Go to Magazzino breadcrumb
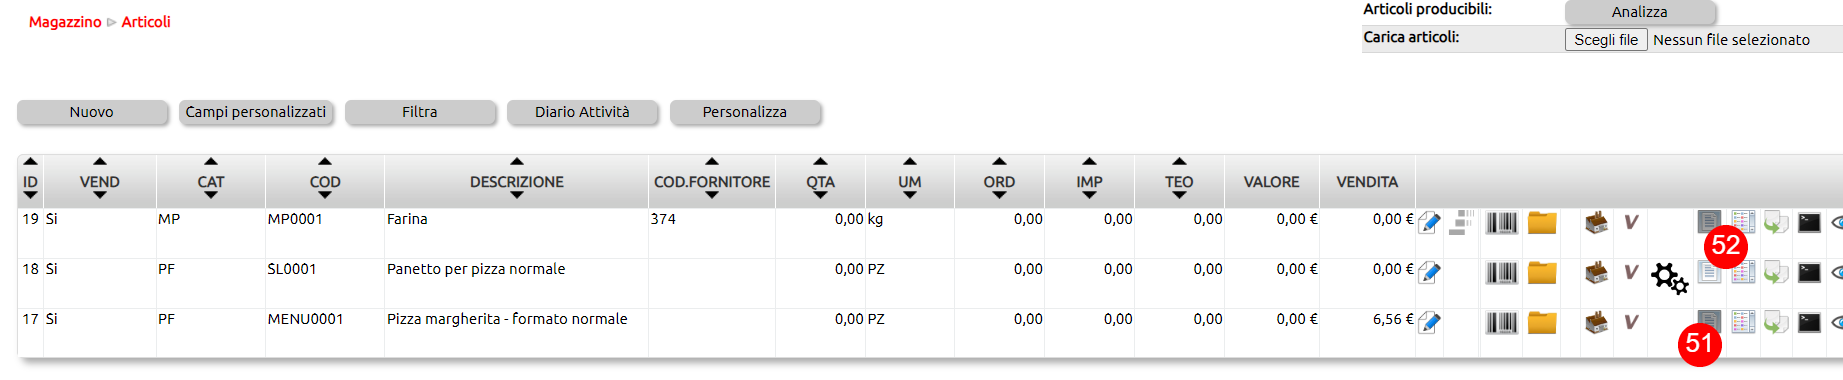The width and height of the screenshot is (1843, 380). tap(65, 22)
